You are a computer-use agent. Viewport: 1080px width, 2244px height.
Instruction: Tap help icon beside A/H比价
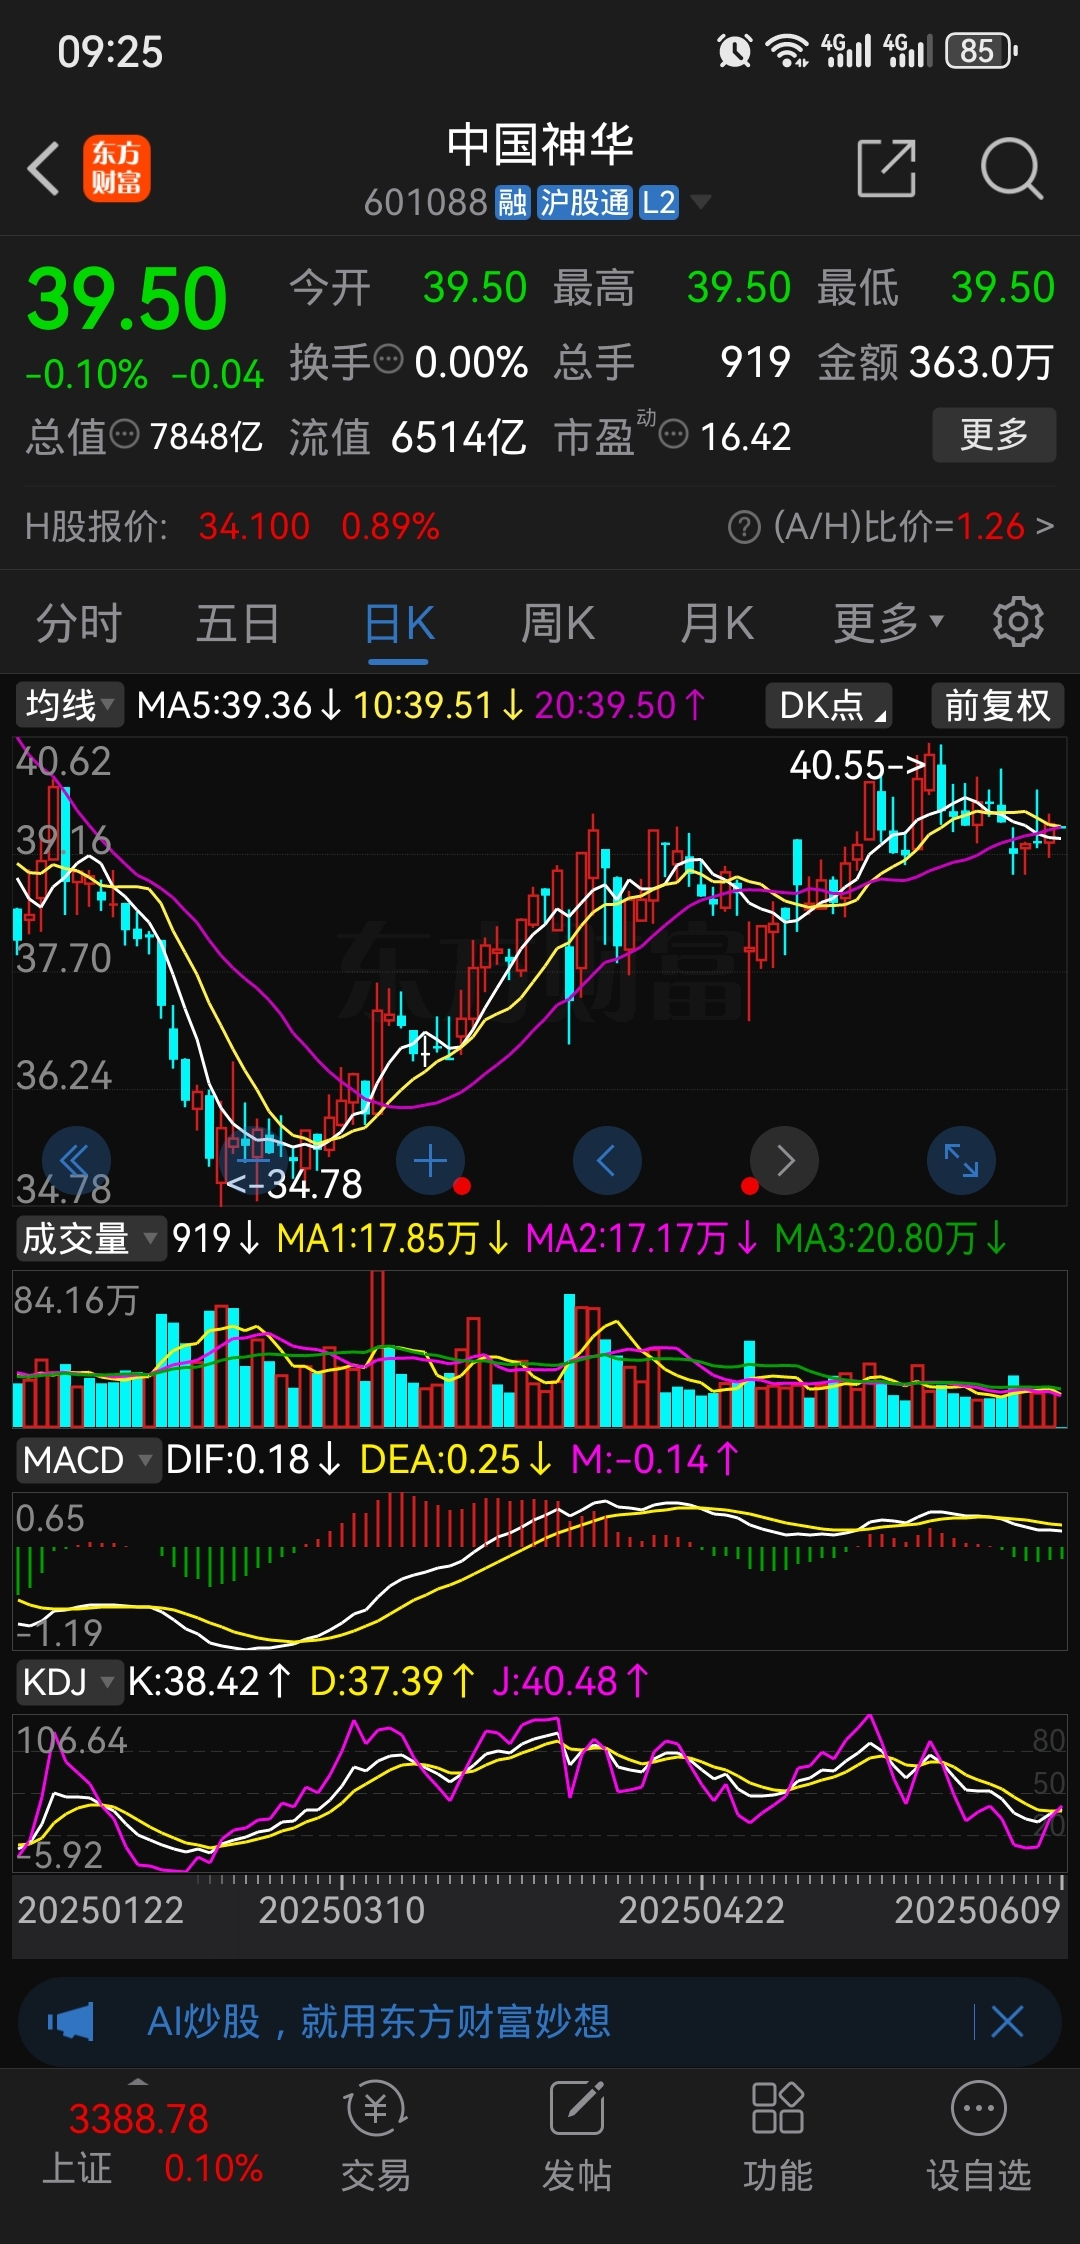coord(744,527)
